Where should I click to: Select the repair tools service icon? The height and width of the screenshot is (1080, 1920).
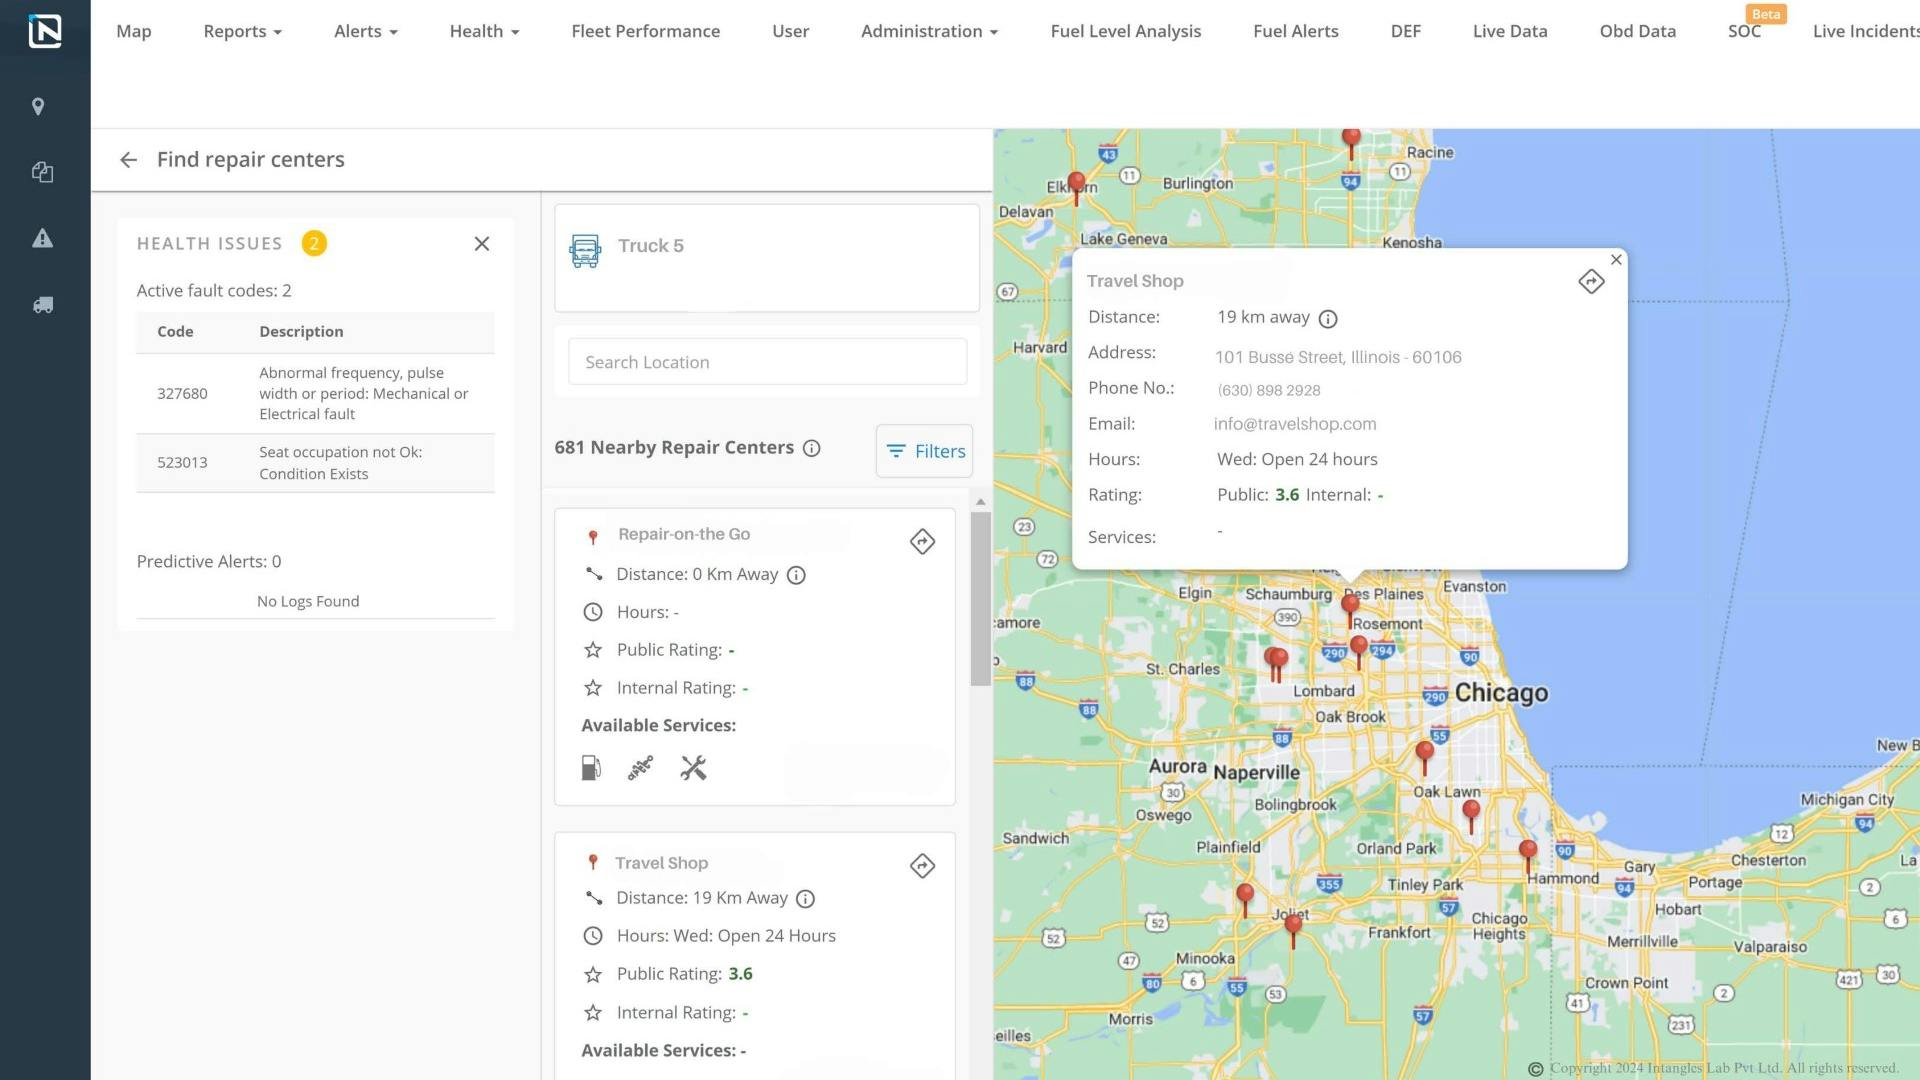point(692,767)
